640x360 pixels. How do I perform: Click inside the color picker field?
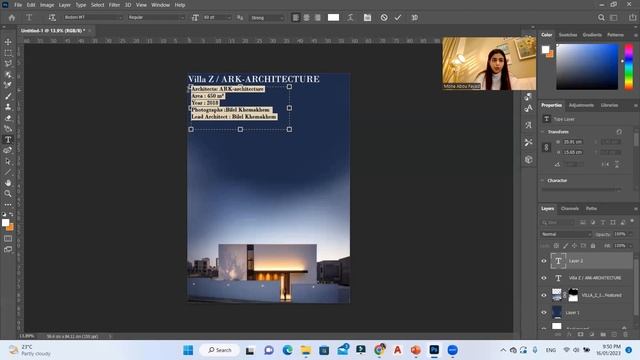click(x=587, y=67)
